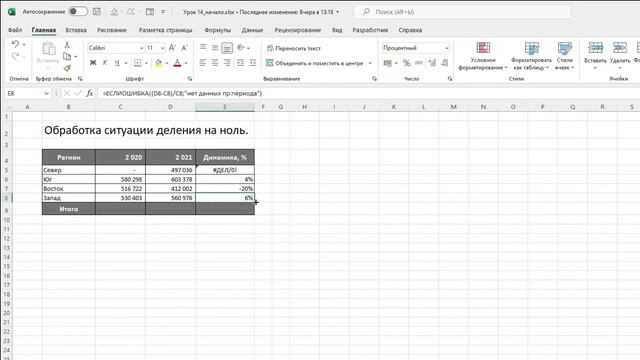This screenshot has width=640, height=360.
Task: Click the comma style (000) icon
Action: tap(419, 63)
